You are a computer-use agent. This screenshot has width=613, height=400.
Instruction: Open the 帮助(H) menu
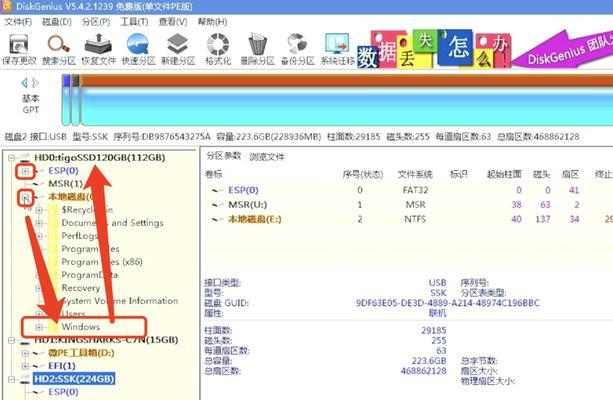[212, 22]
